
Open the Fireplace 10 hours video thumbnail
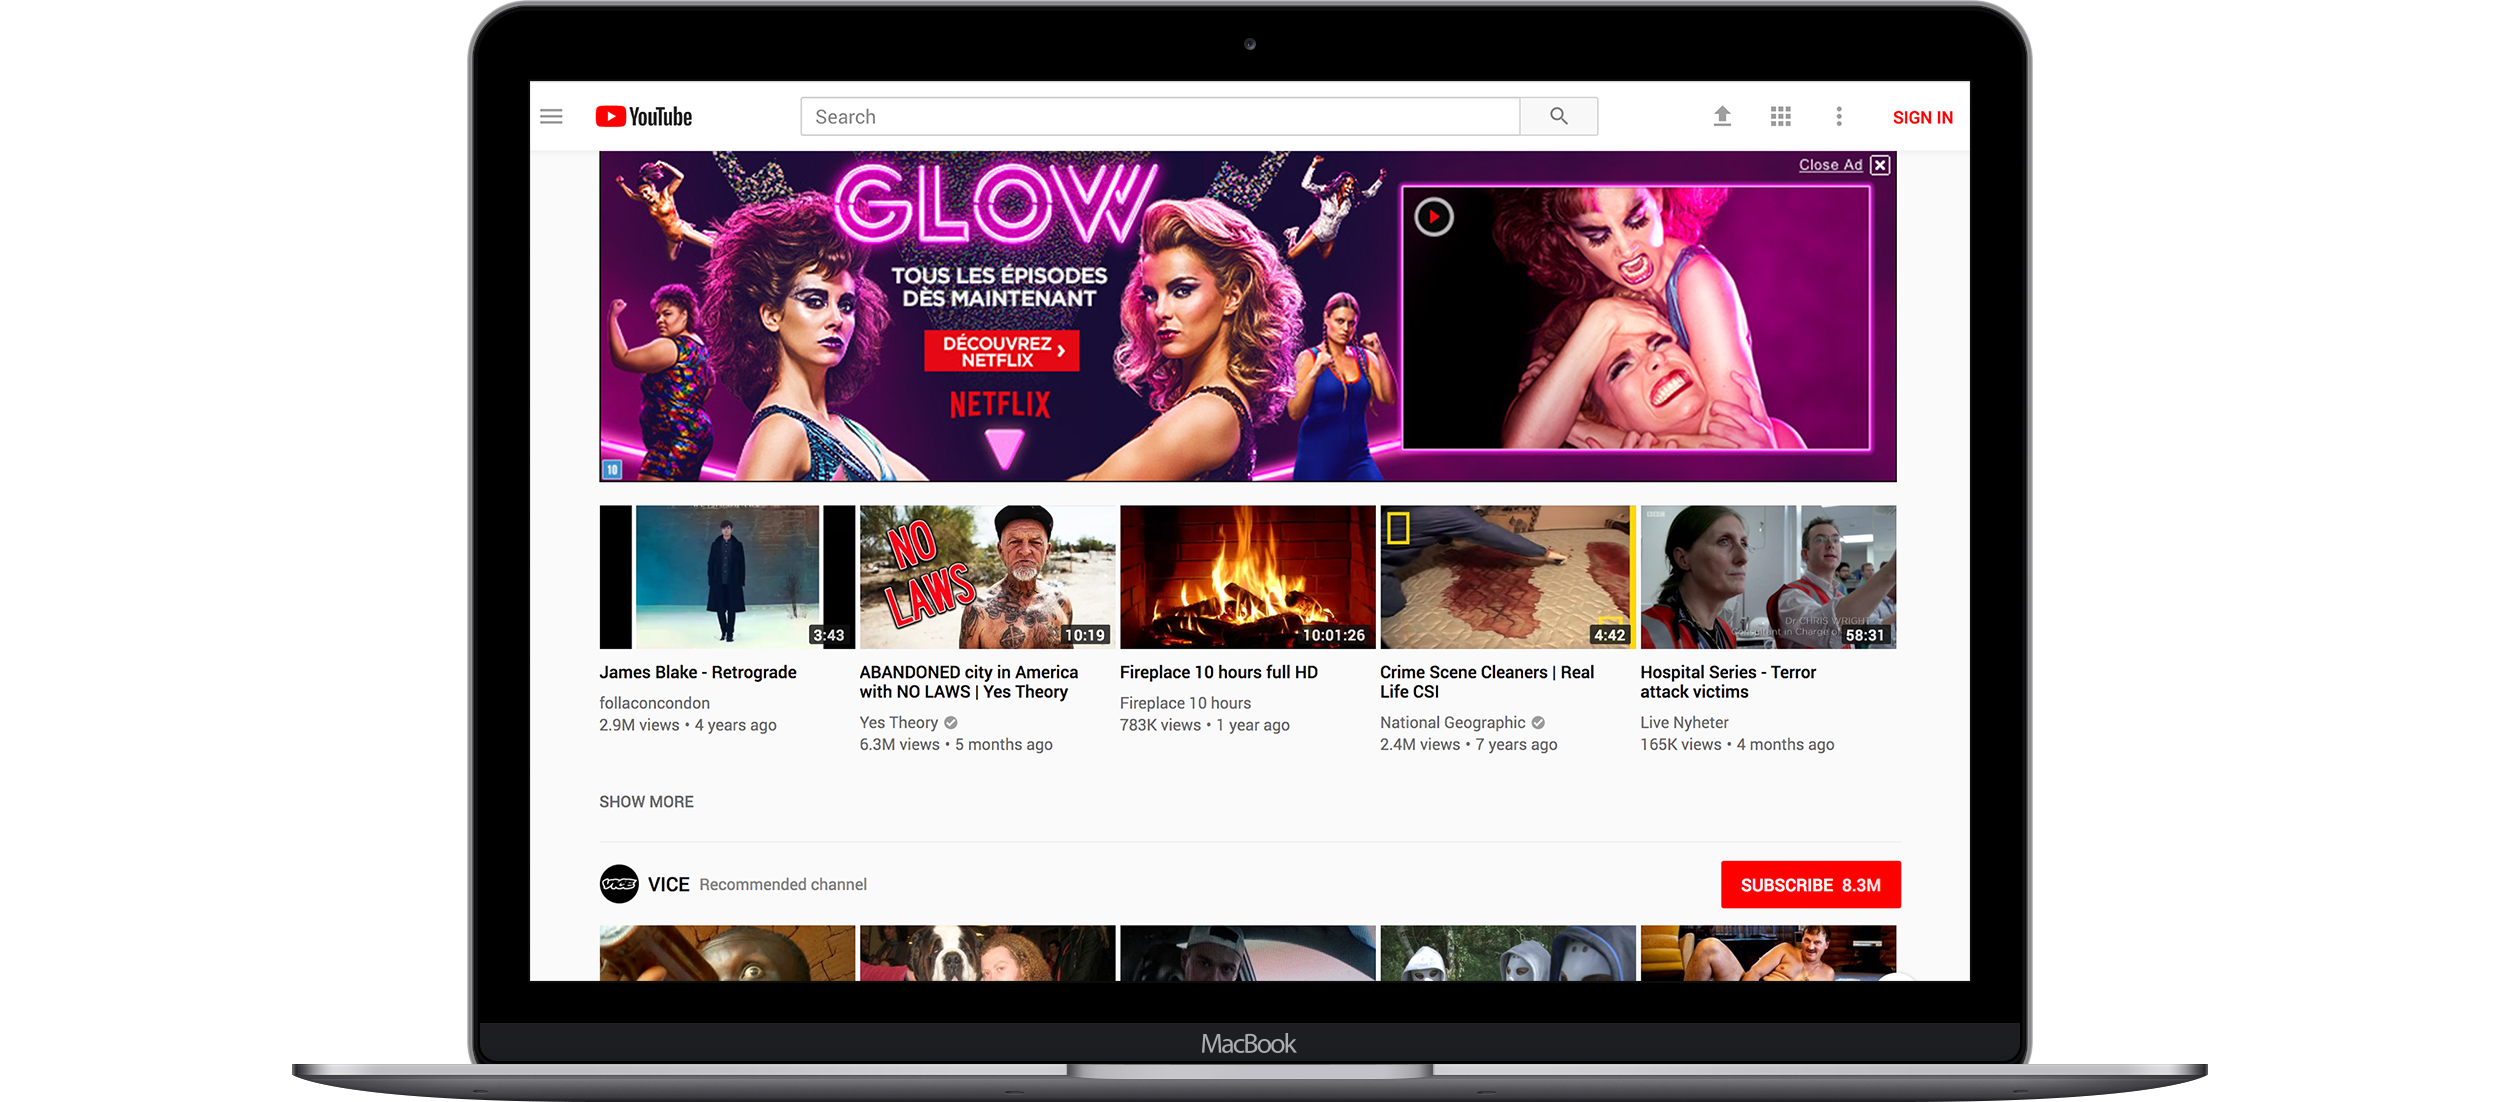pos(1247,577)
